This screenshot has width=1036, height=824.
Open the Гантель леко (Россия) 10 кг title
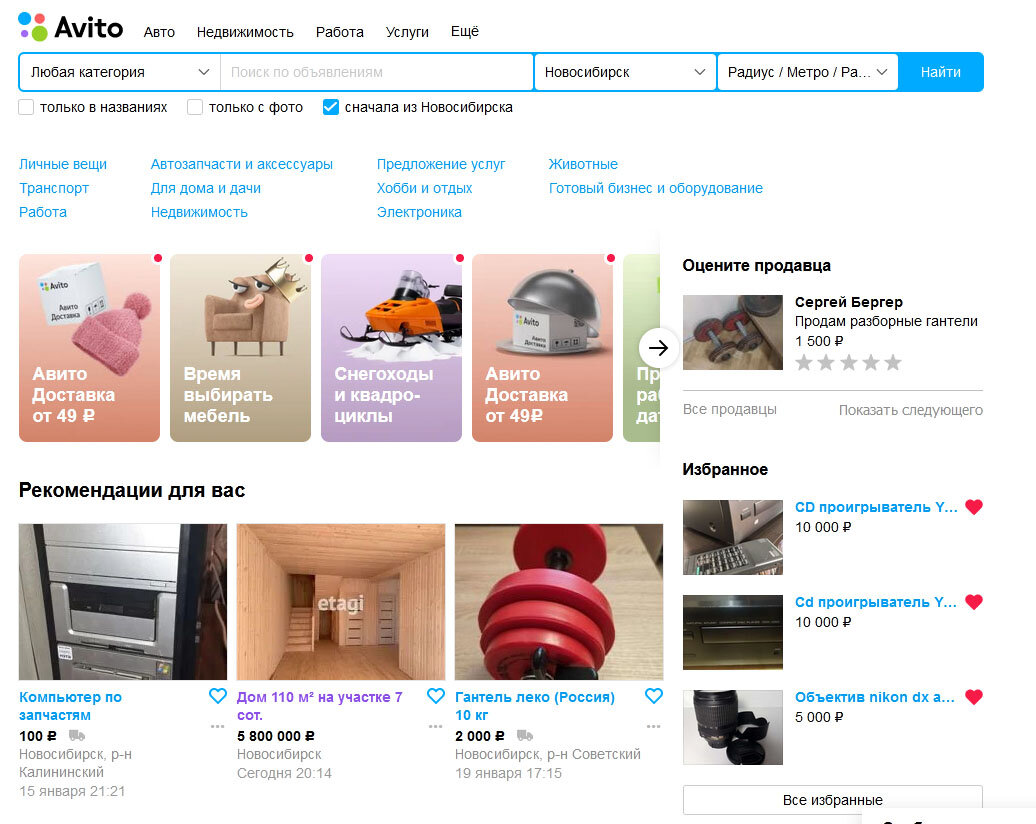pos(535,706)
